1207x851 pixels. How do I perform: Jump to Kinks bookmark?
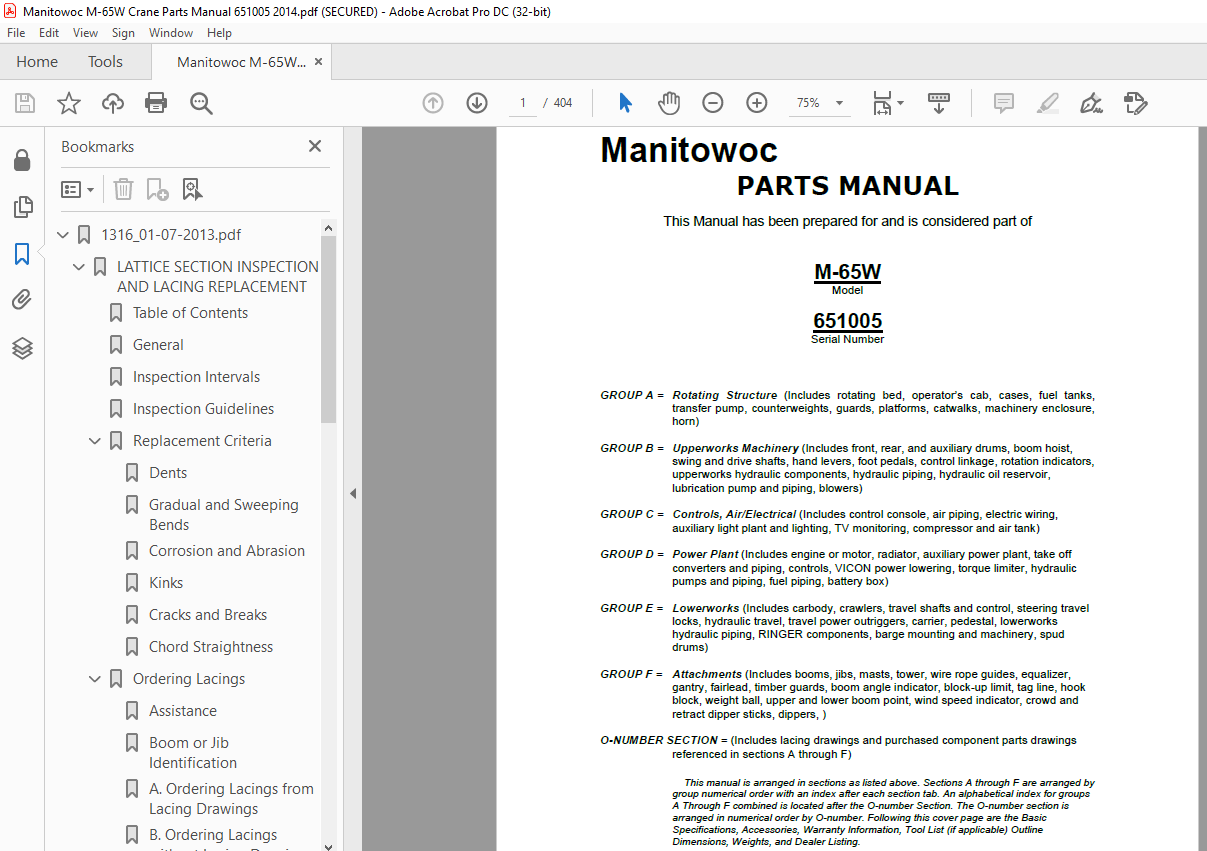coord(166,583)
